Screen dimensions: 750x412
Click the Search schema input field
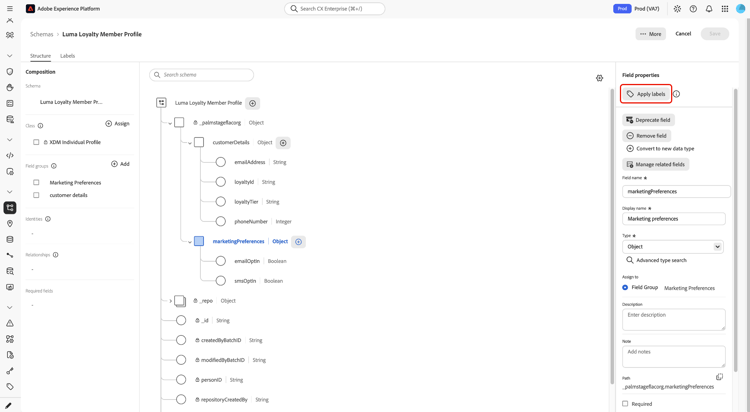coord(201,75)
